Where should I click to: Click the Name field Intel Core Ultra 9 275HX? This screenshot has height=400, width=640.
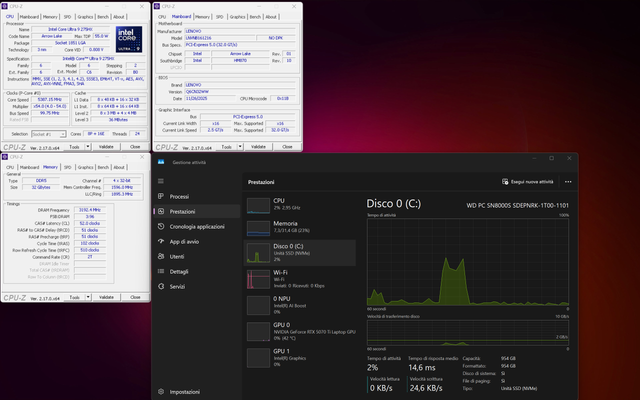(x=70, y=29)
